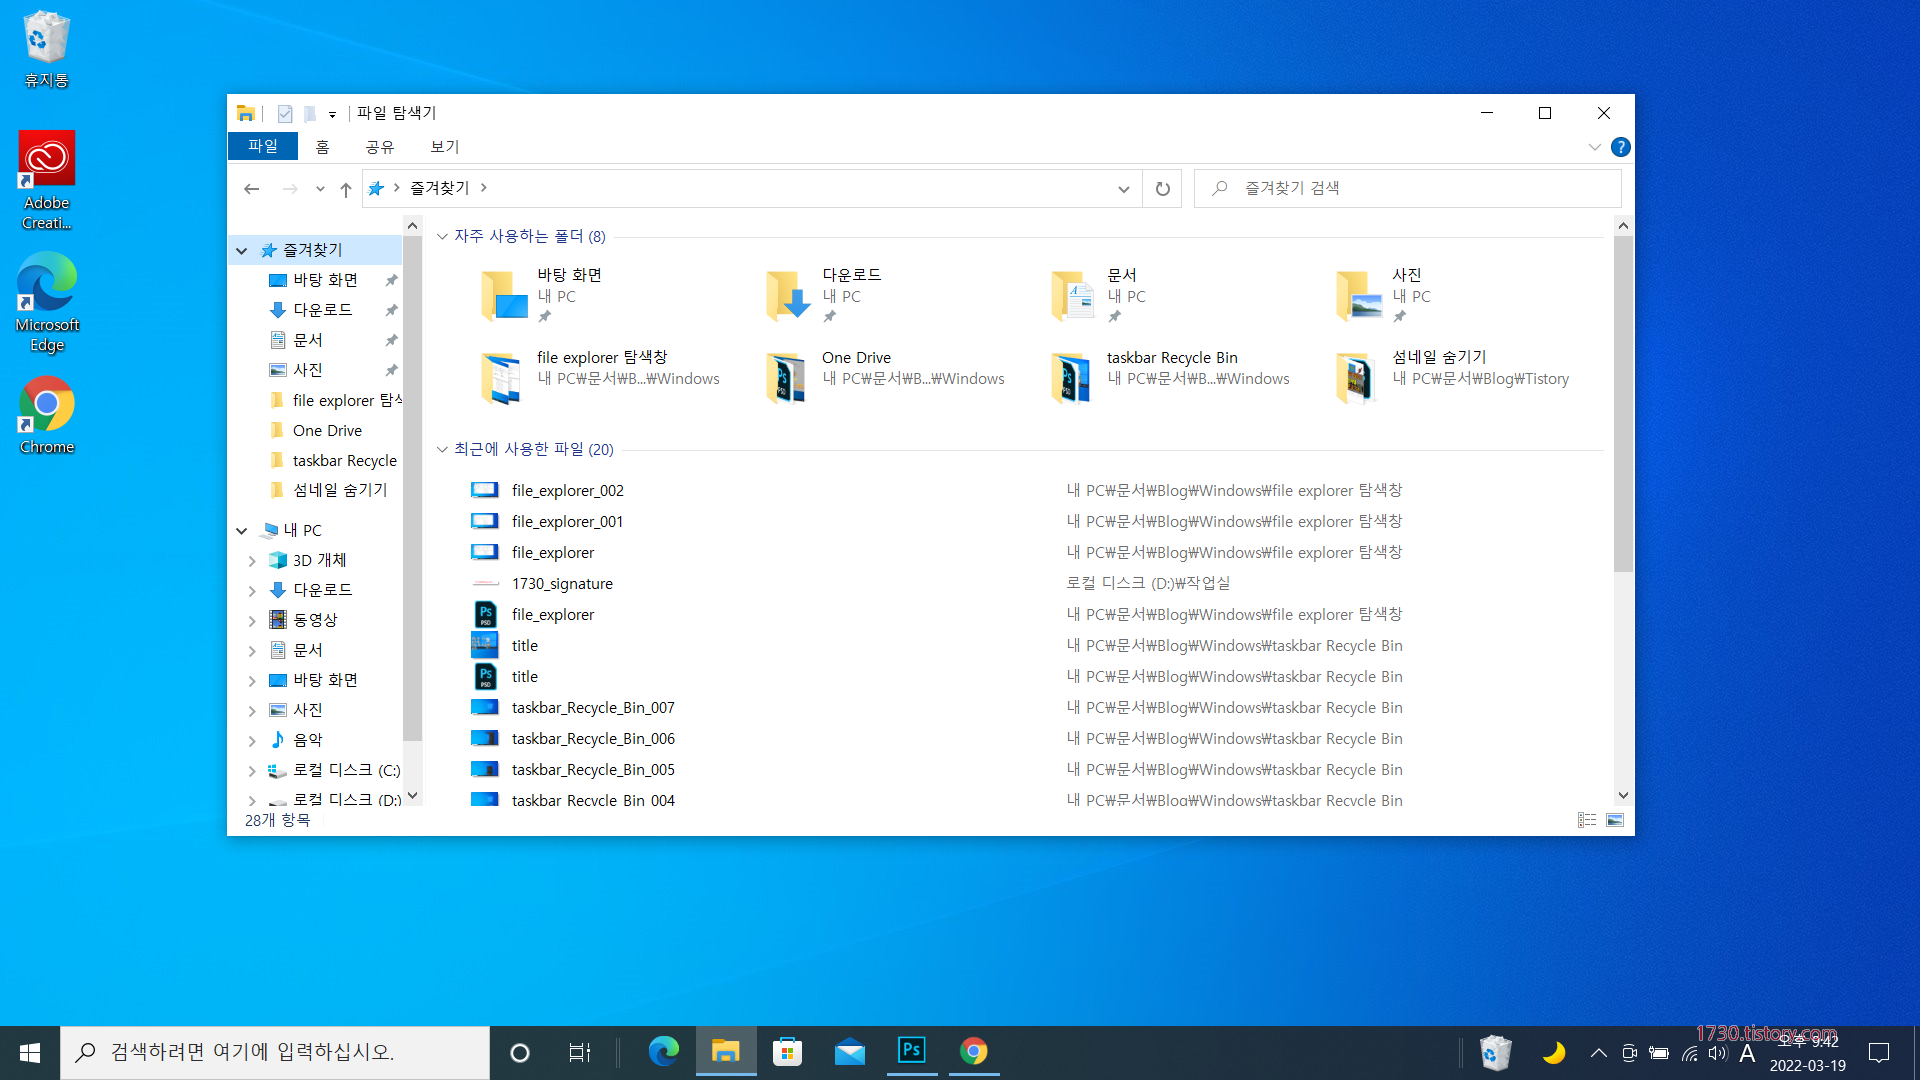
Task: Open Photoshop from the taskbar
Action: (x=911, y=1051)
